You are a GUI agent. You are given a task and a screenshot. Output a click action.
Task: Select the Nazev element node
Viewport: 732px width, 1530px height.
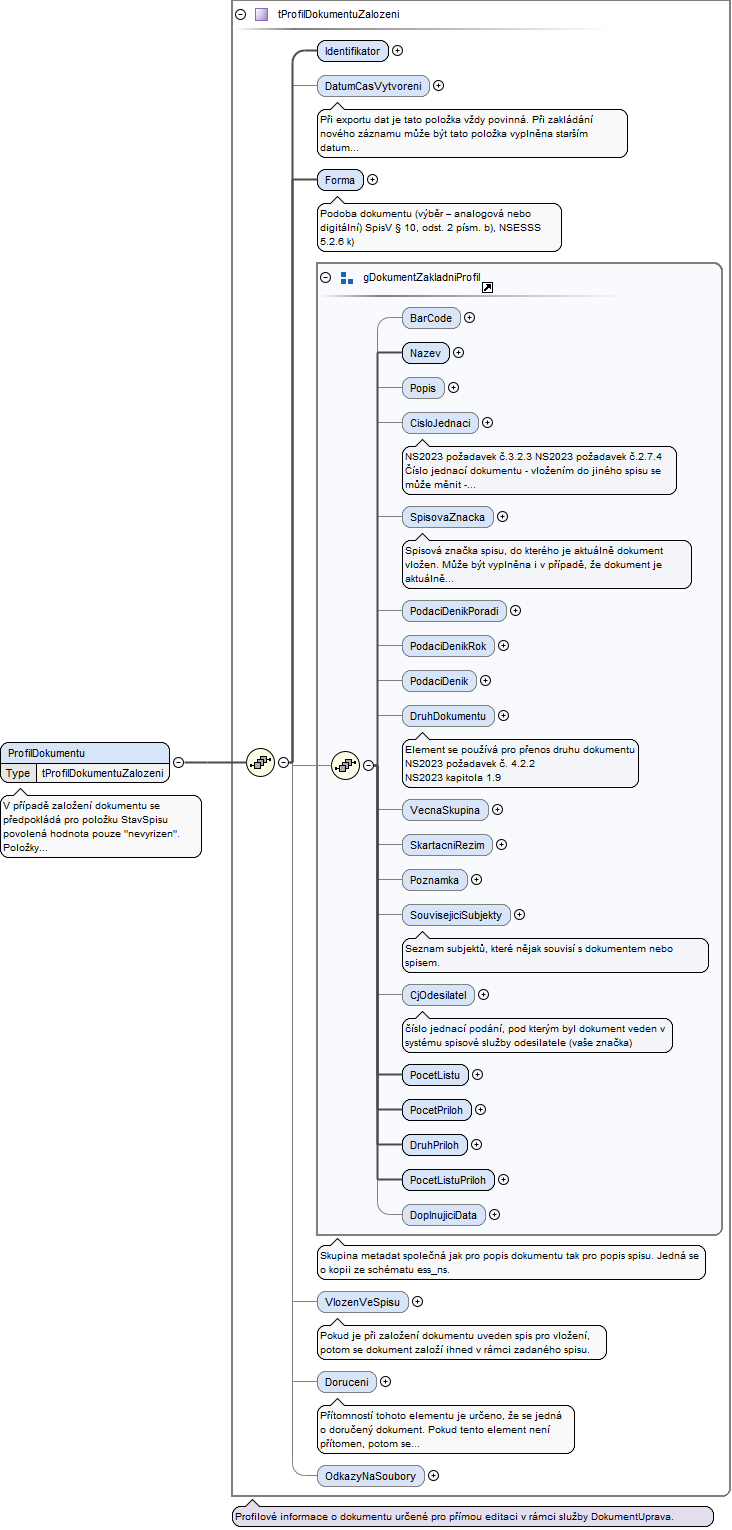(426, 352)
